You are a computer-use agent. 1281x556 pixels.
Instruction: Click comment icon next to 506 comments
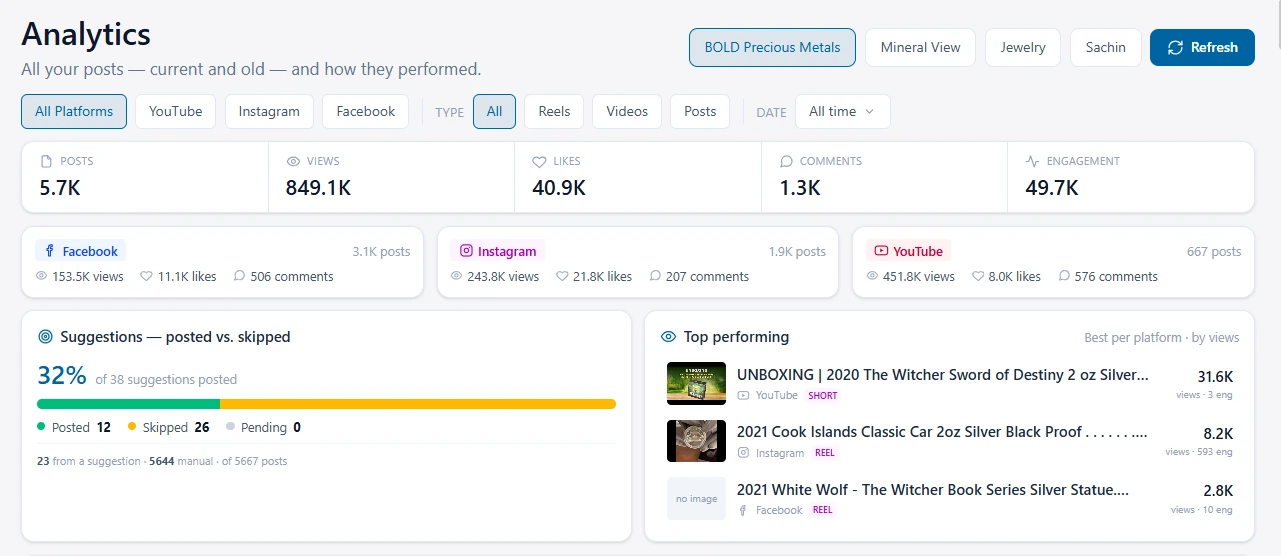[239, 276]
